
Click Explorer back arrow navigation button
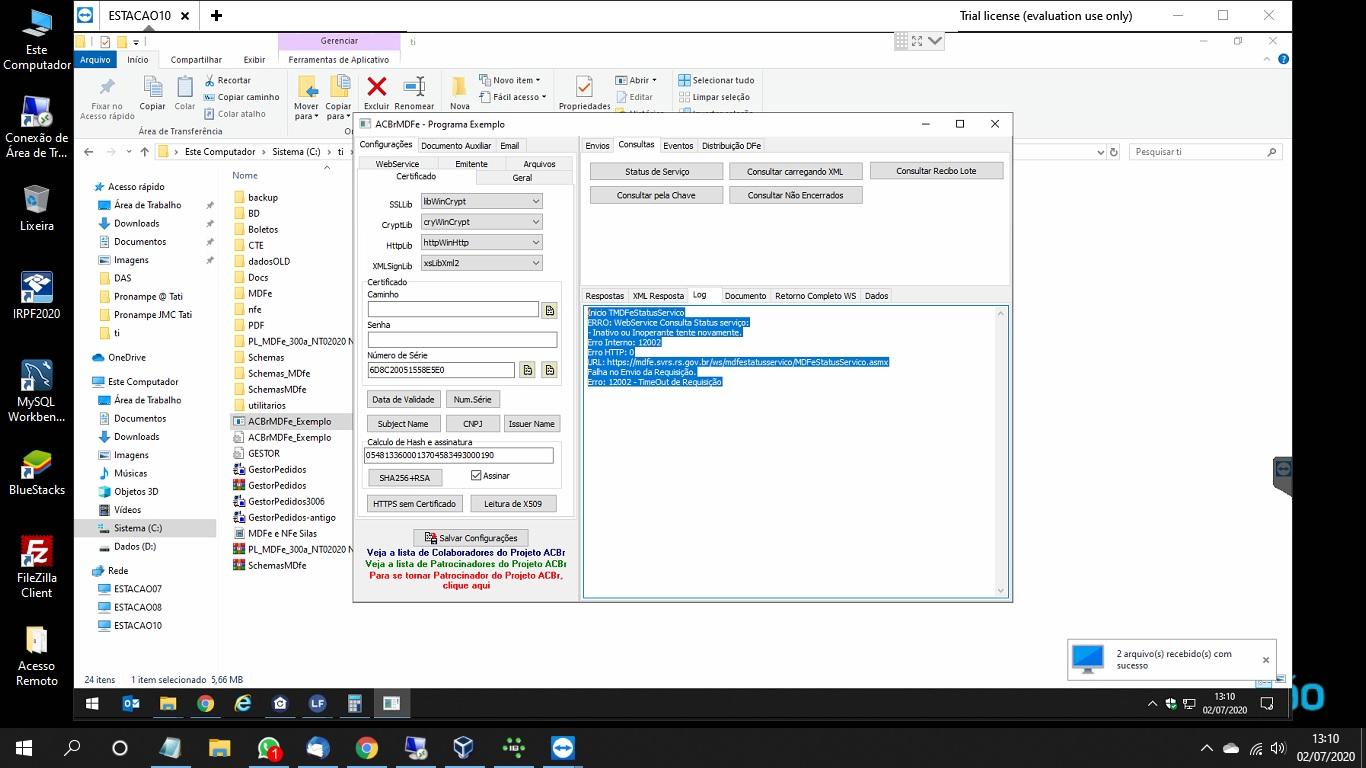coord(89,152)
